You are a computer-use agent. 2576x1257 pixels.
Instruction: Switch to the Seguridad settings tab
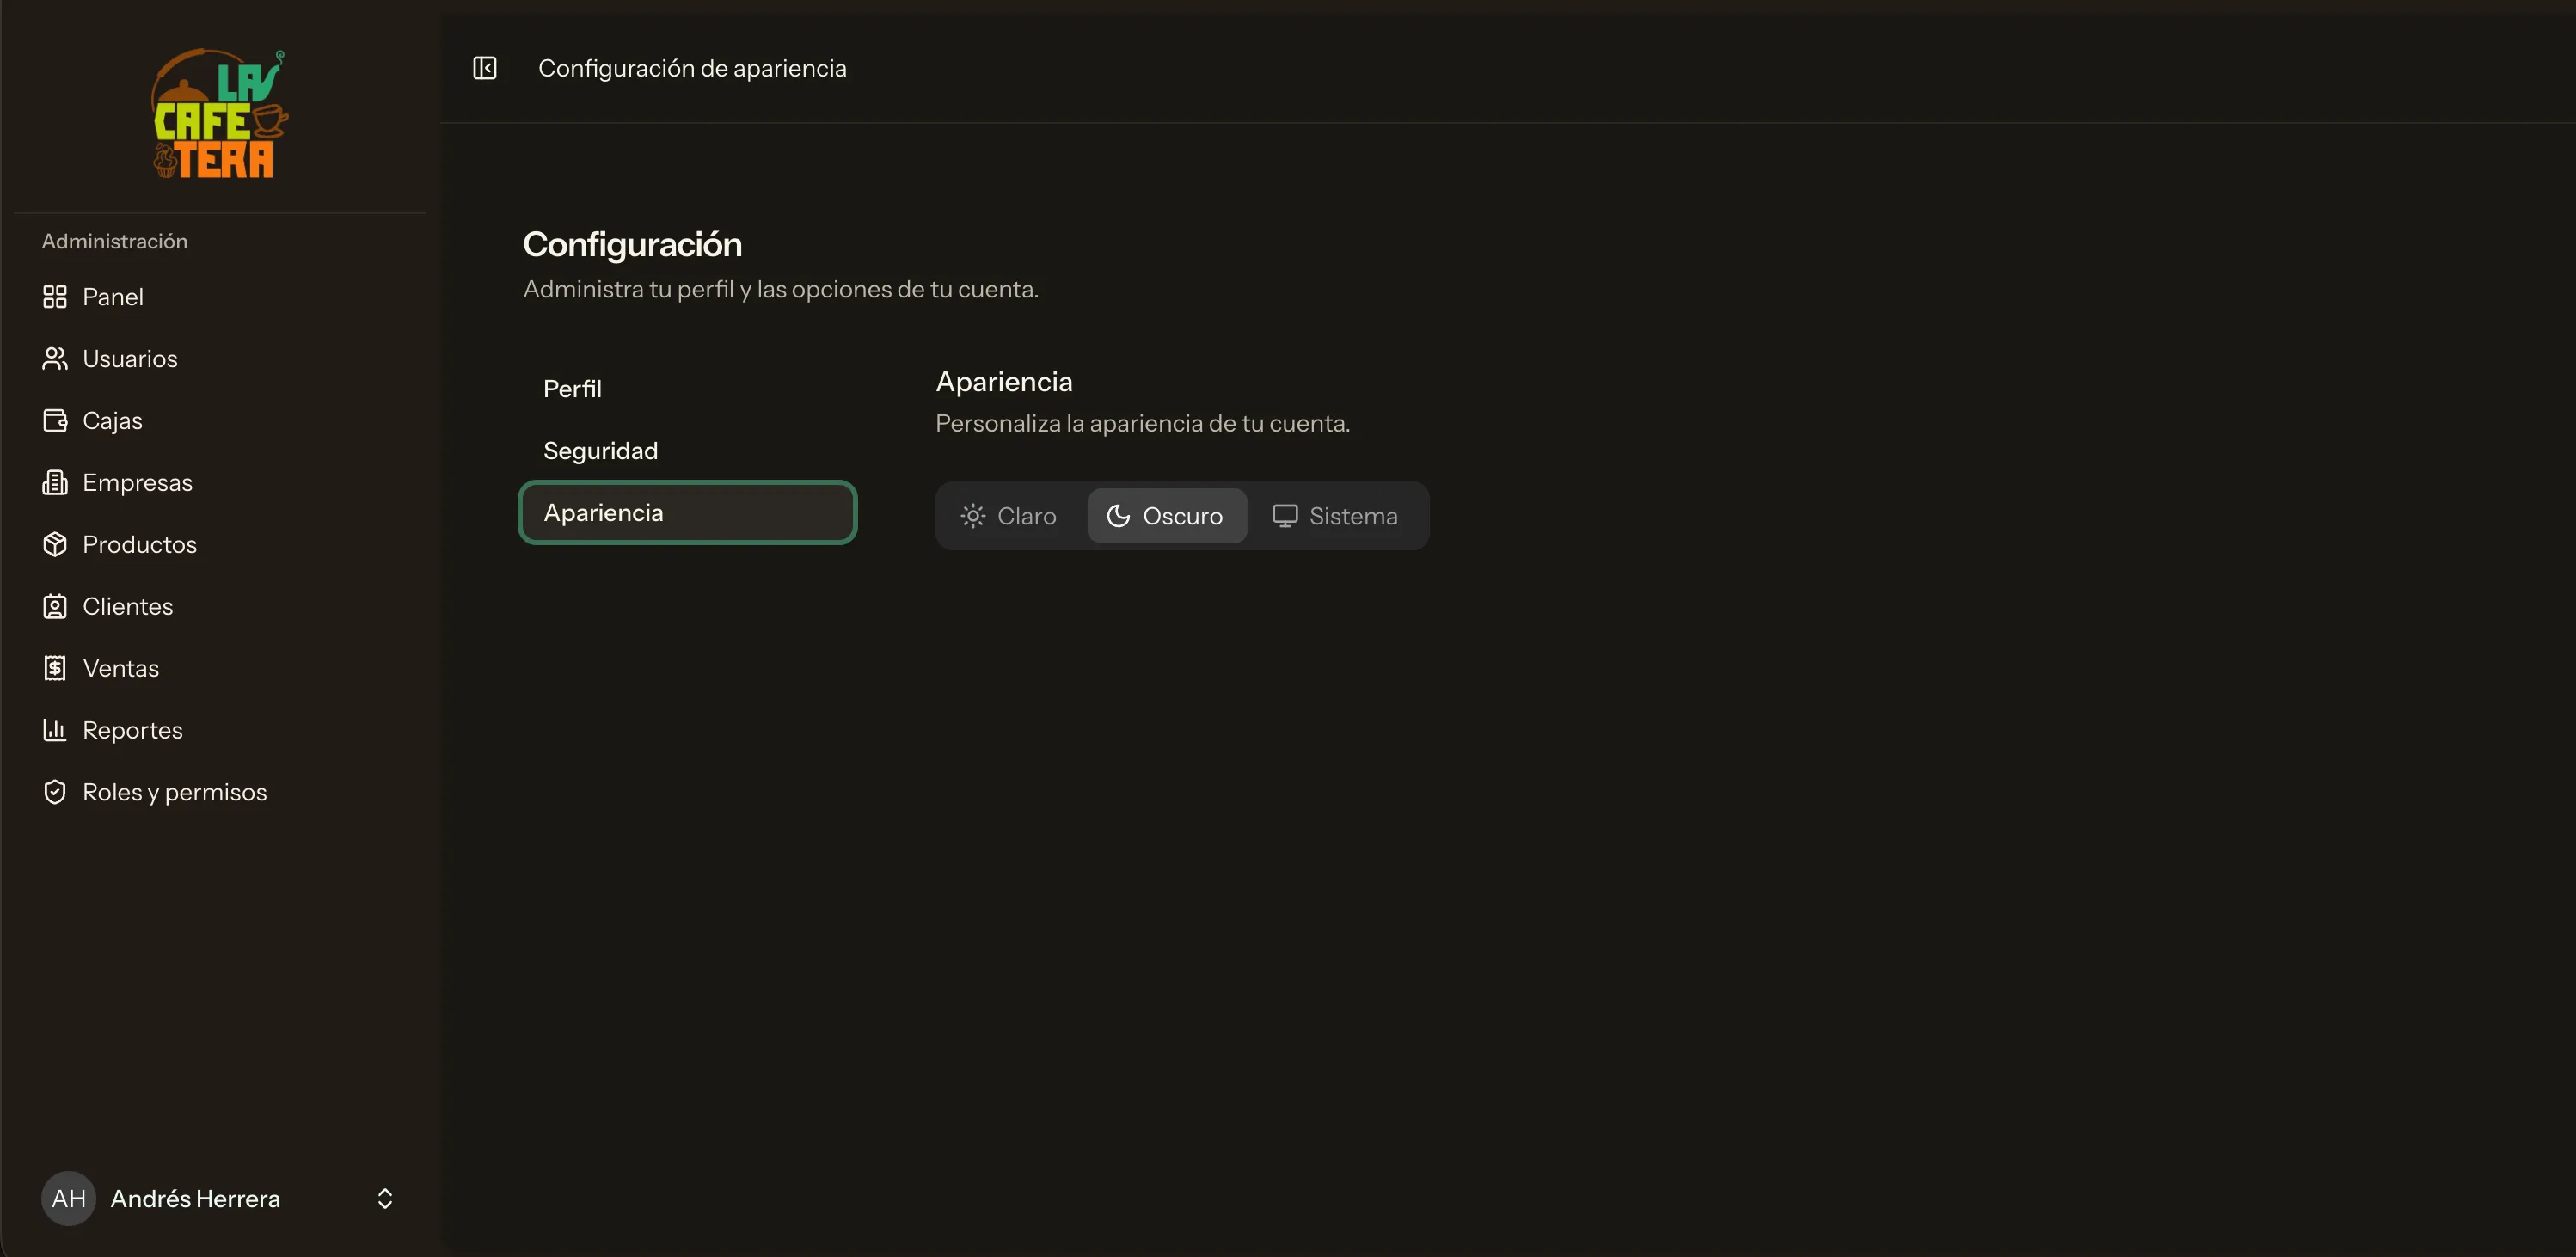[x=688, y=451]
